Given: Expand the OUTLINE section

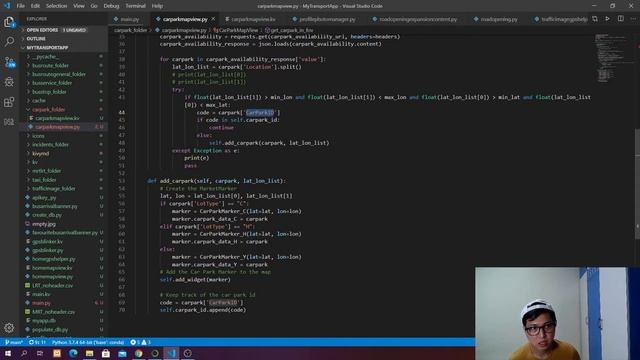Looking at the screenshot, I should click(63, 39).
